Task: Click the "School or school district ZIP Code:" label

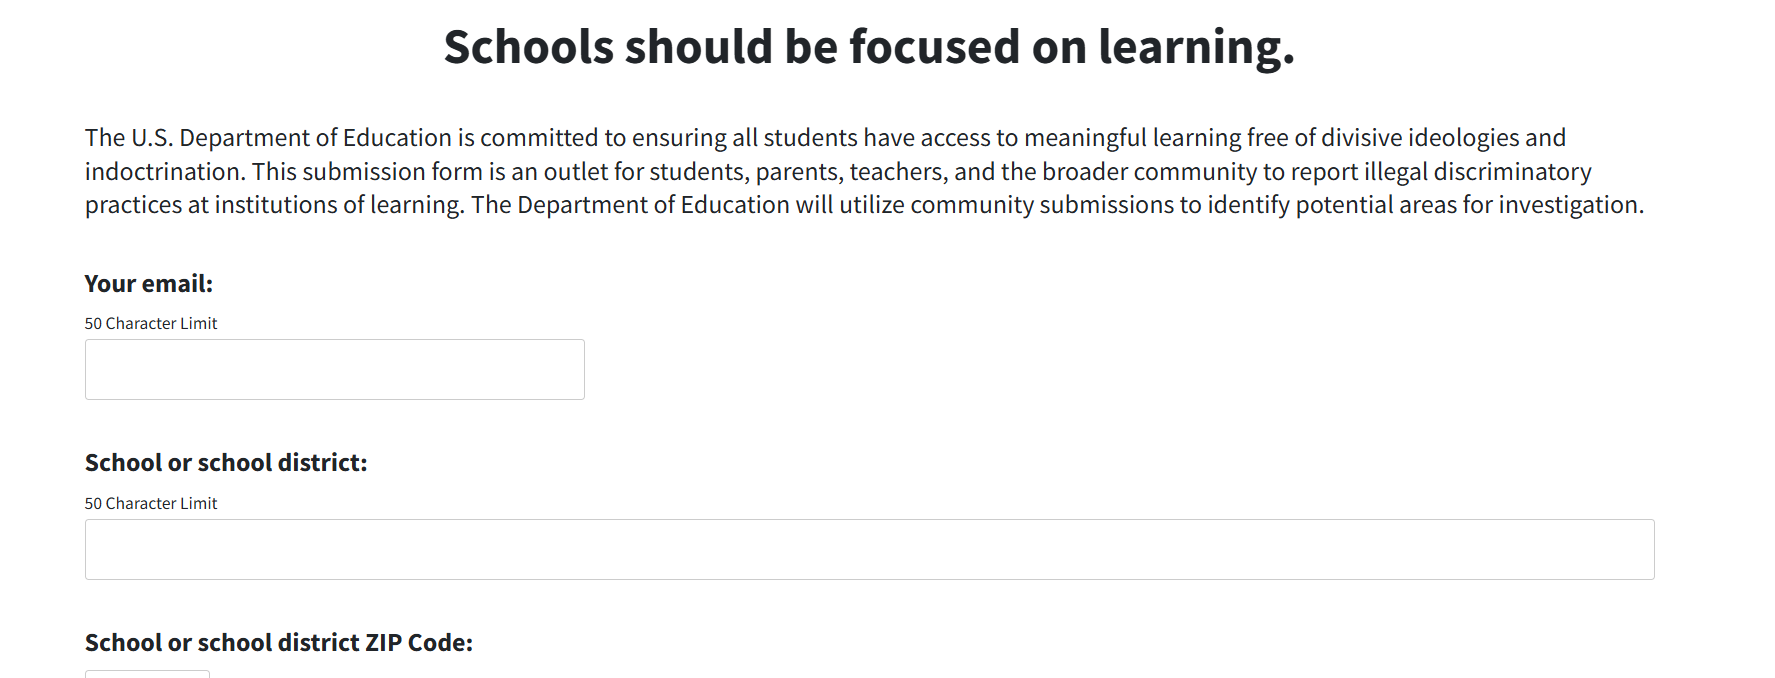Action: (278, 643)
